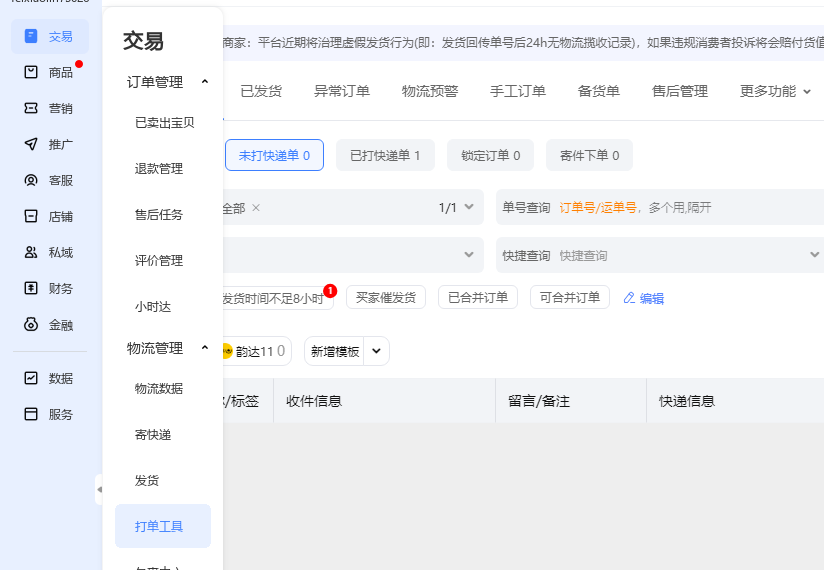Image resolution: width=824 pixels, height=570 pixels.
Task: Select the 未打快递单 0 filter
Action: point(274,155)
